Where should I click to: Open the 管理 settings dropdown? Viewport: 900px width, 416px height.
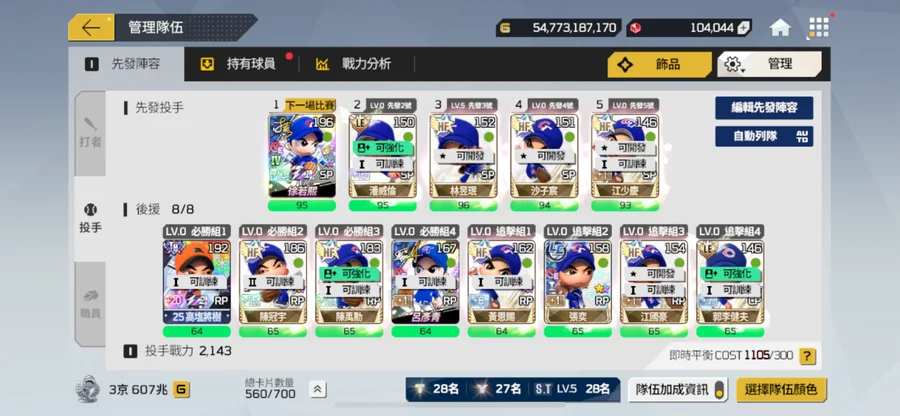pyautogui.click(x=769, y=64)
